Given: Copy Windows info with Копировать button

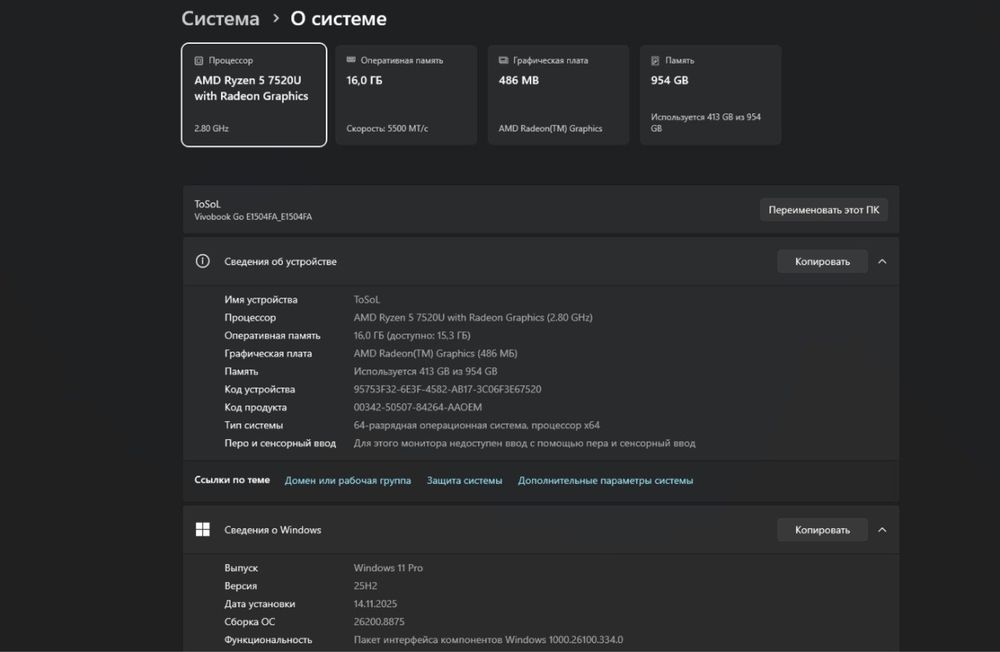Looking at the screenshot, I should click(822, 530).
